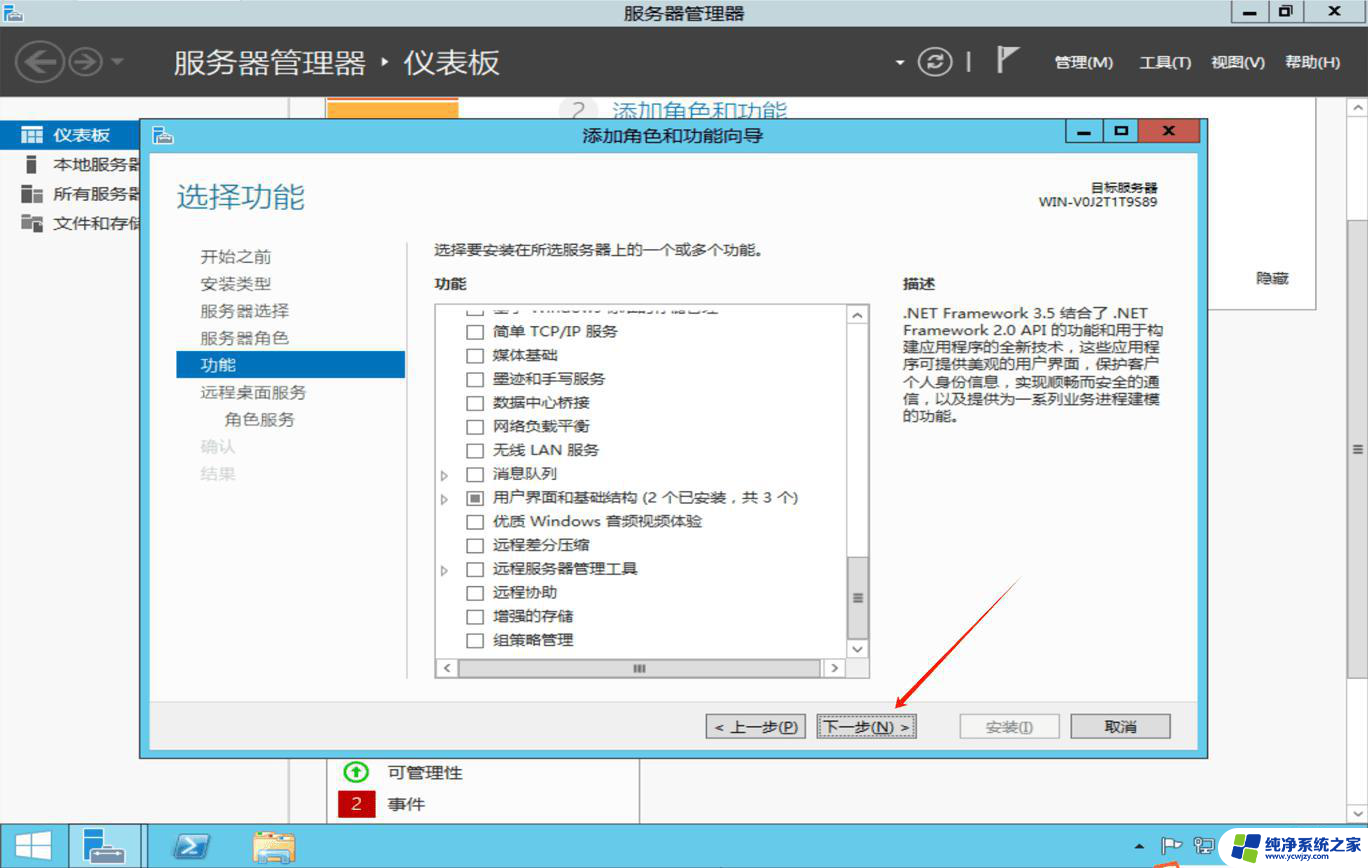Click the 可管理性 label in dashboard tile
The height and width of the screenshot is (868, 1368).
(x=425, y=773)
